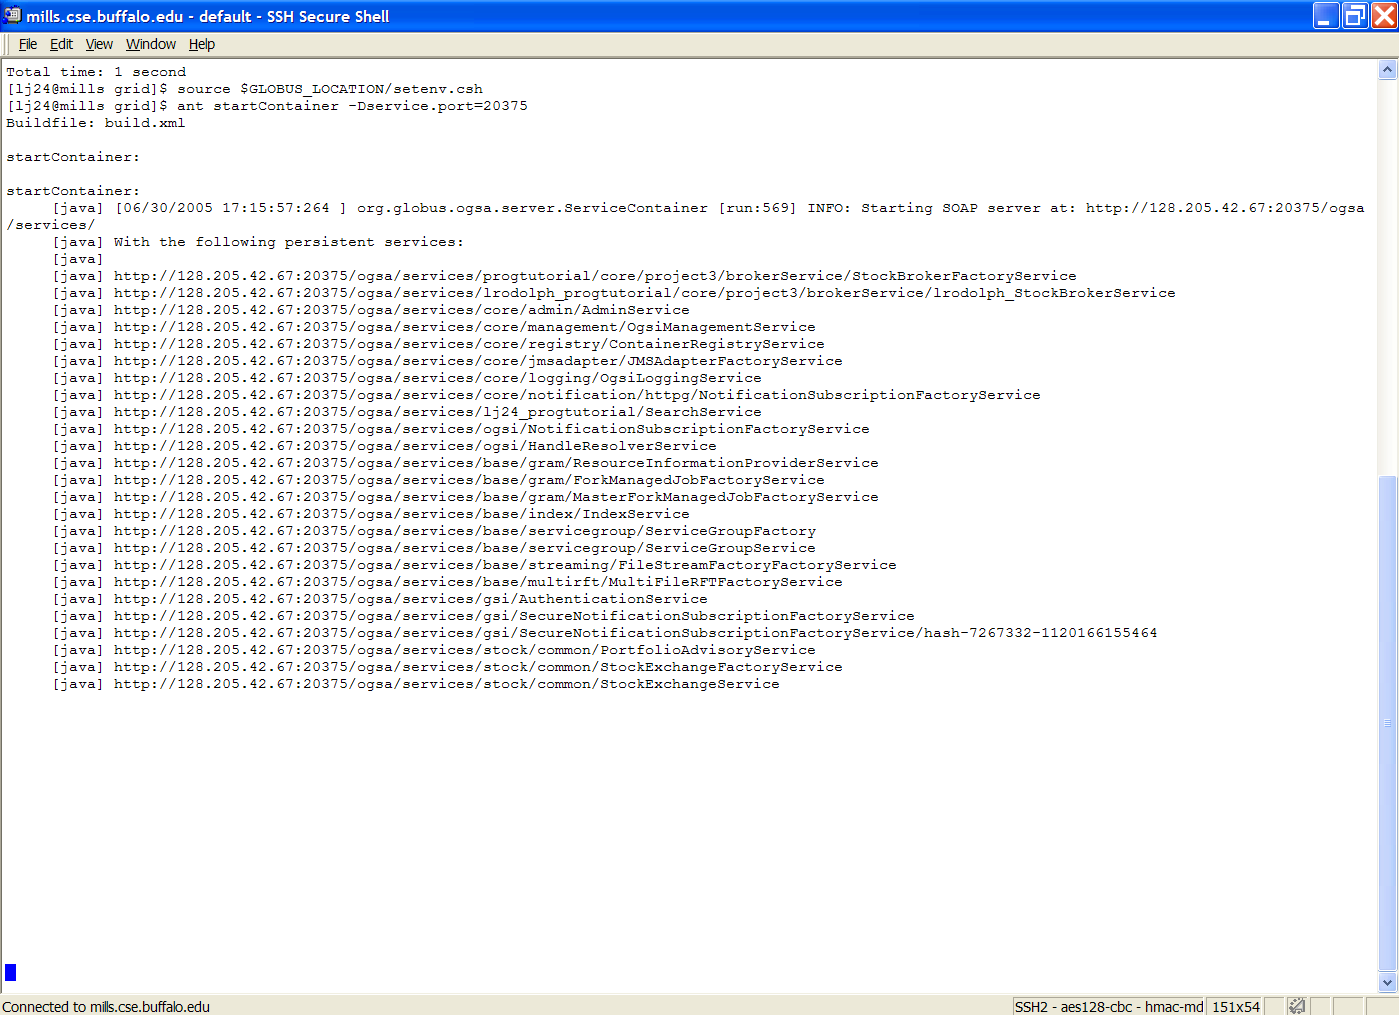Click the StockBrokerFactoryService URL line
Screen dimensions: 1399x1015
click(x=594, y=276)
